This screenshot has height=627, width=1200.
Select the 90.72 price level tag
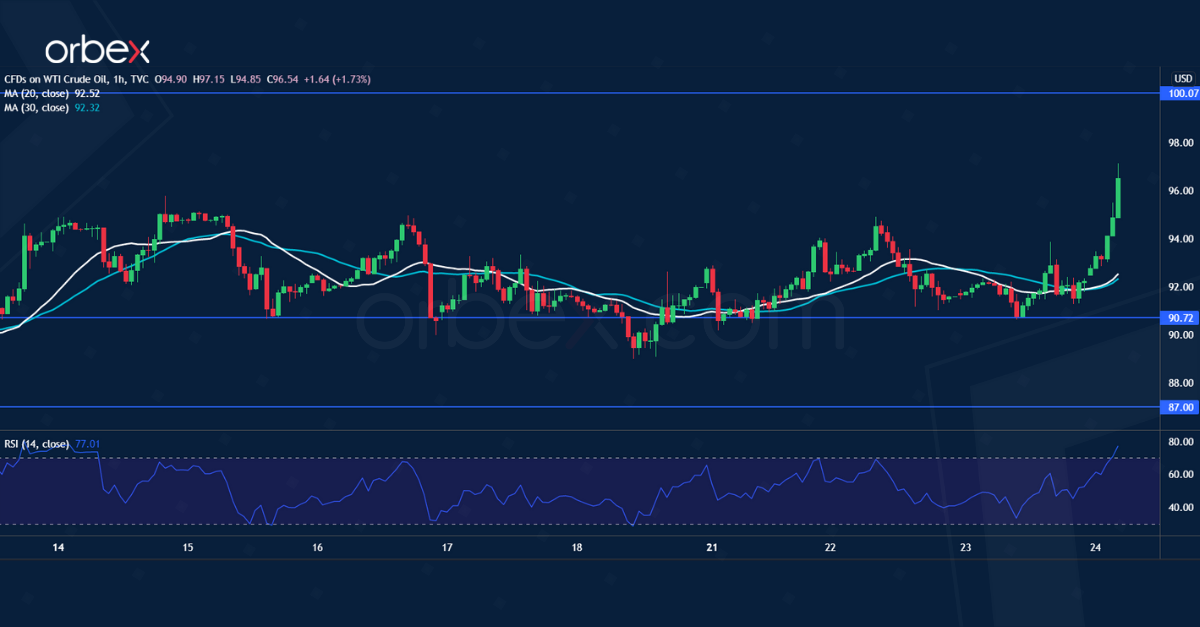pyautogui.click(x=1180, y=317)
